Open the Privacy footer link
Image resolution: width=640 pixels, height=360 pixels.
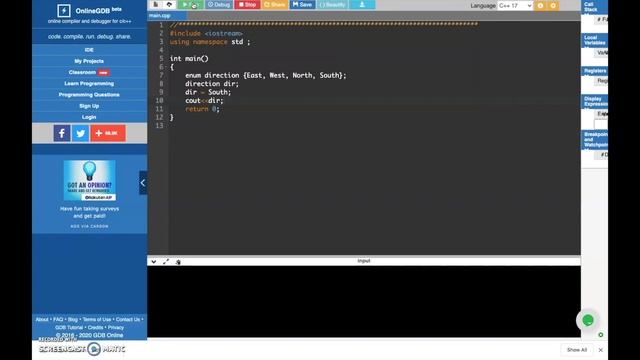click(116, 327)
